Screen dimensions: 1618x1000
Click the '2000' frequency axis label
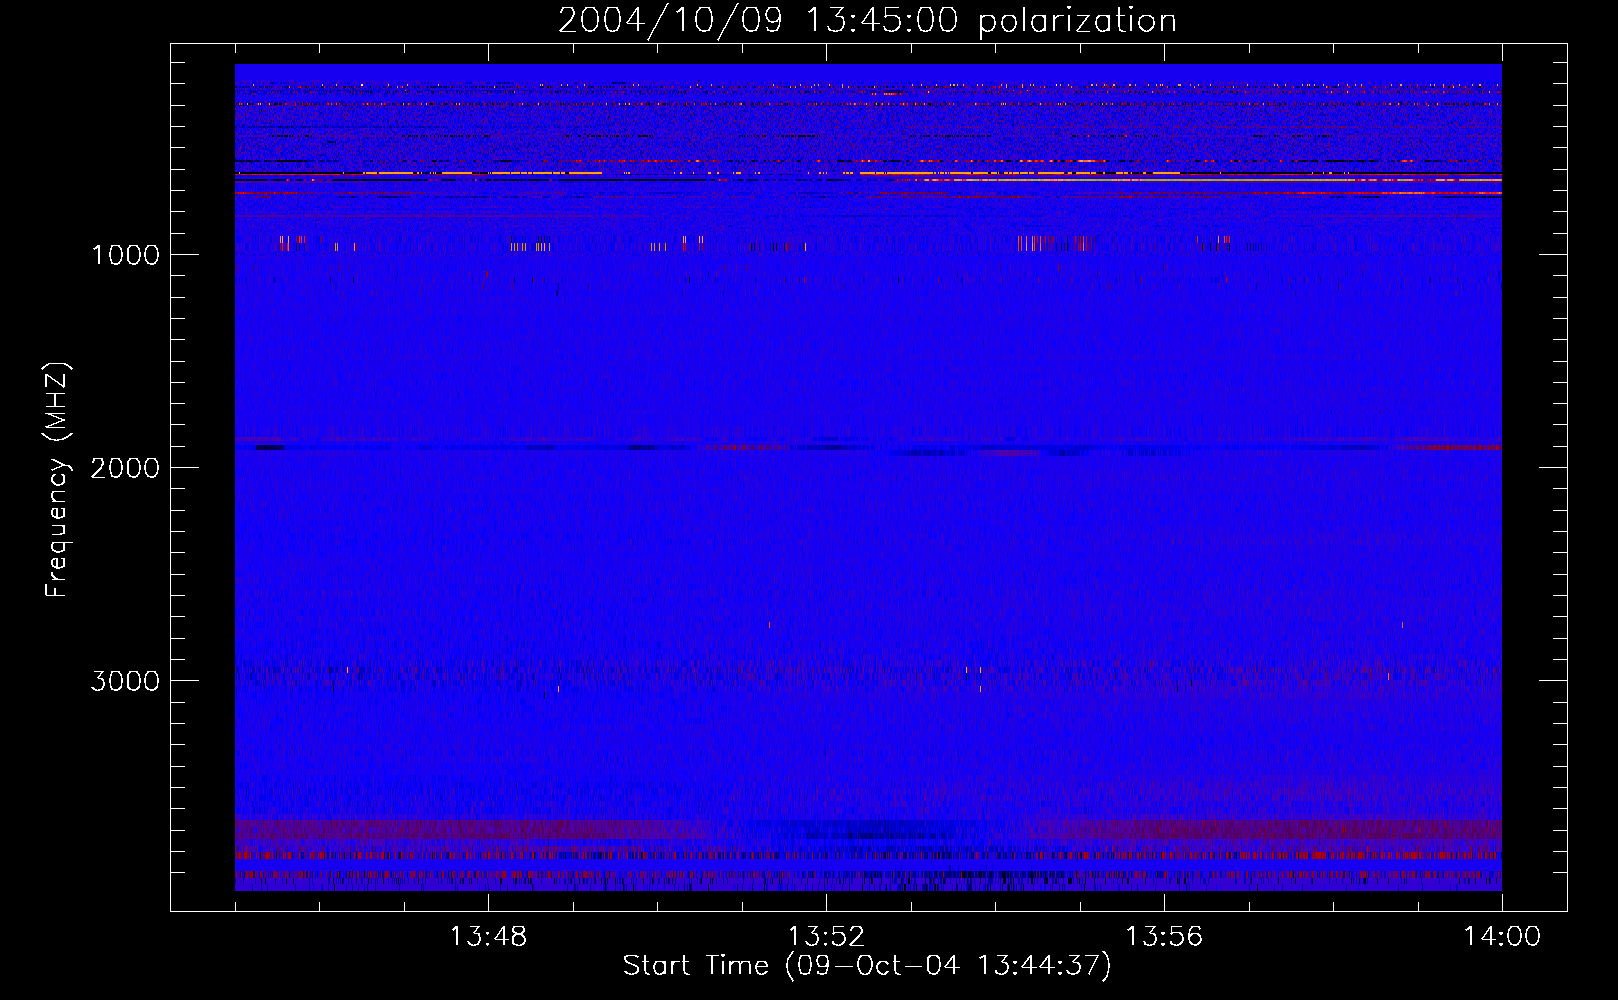(125, 468)
